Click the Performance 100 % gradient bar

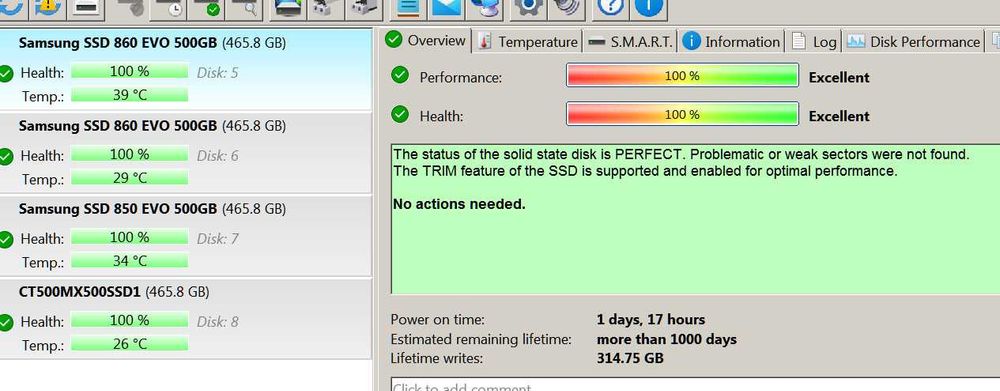click(x=682, y=75)
